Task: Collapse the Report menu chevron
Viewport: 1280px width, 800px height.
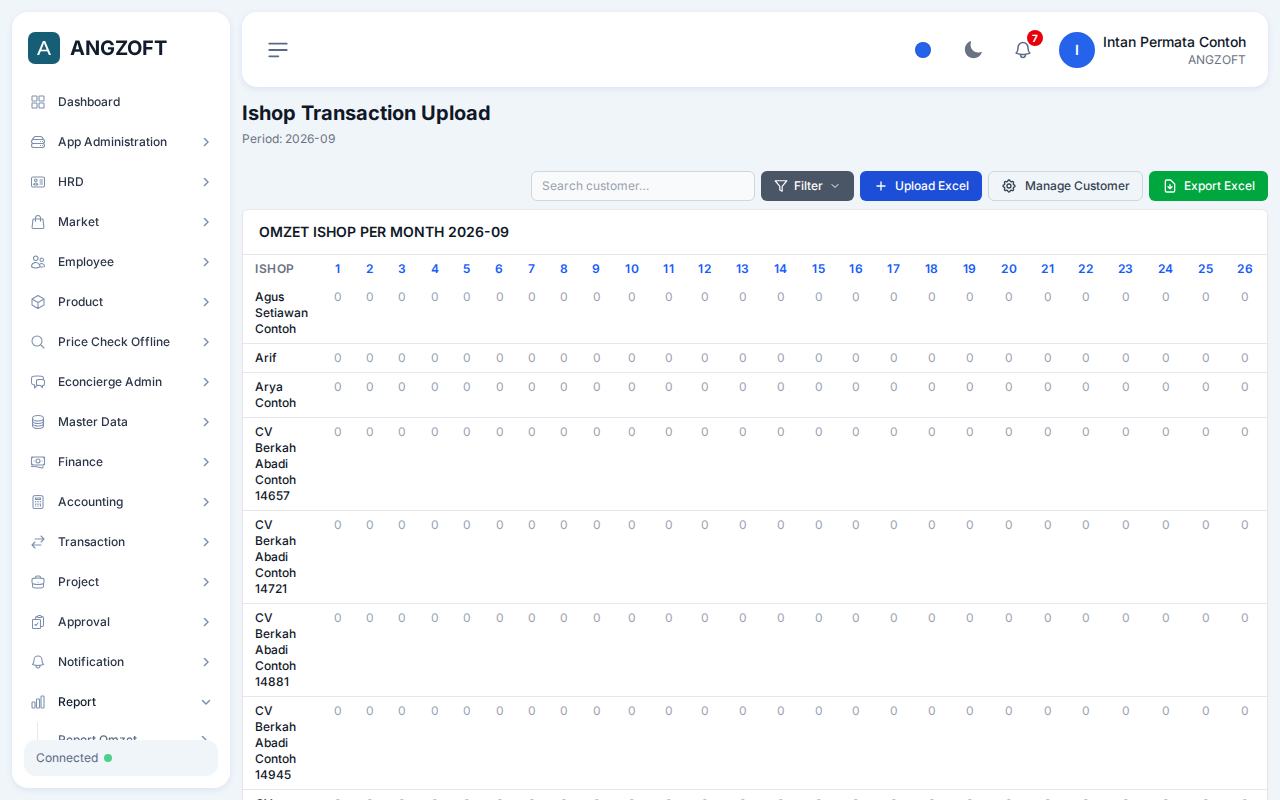Action: click(206, 702)
